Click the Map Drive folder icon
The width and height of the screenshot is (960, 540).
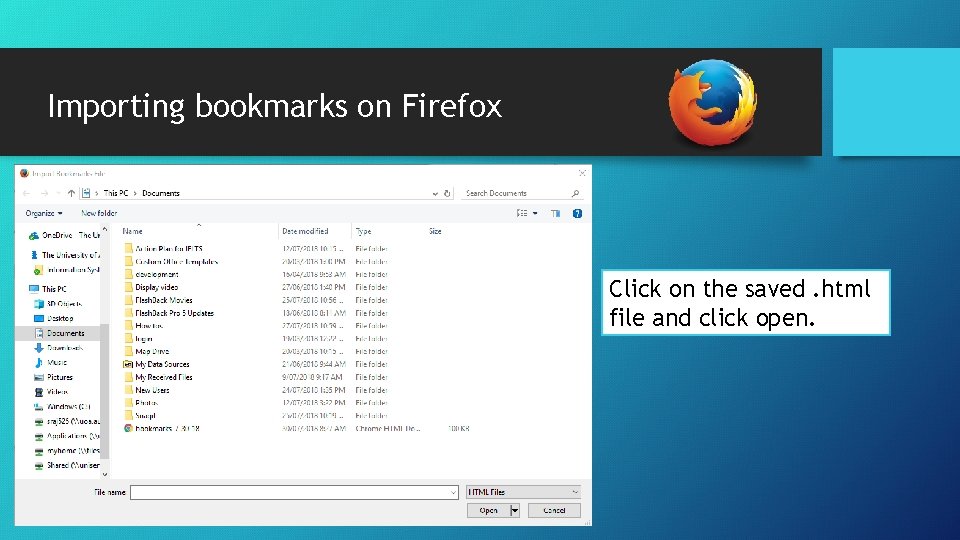[x=128, y=351]
